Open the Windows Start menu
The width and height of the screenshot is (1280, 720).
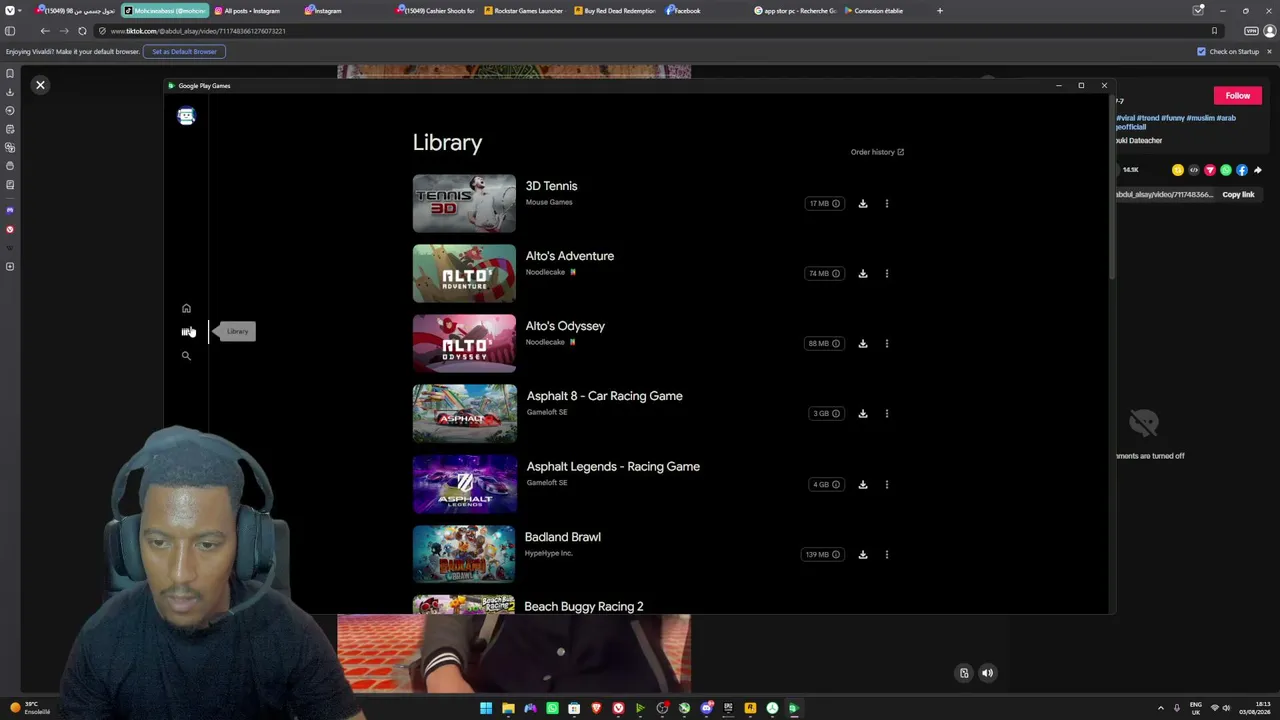(x=486, y=709)
